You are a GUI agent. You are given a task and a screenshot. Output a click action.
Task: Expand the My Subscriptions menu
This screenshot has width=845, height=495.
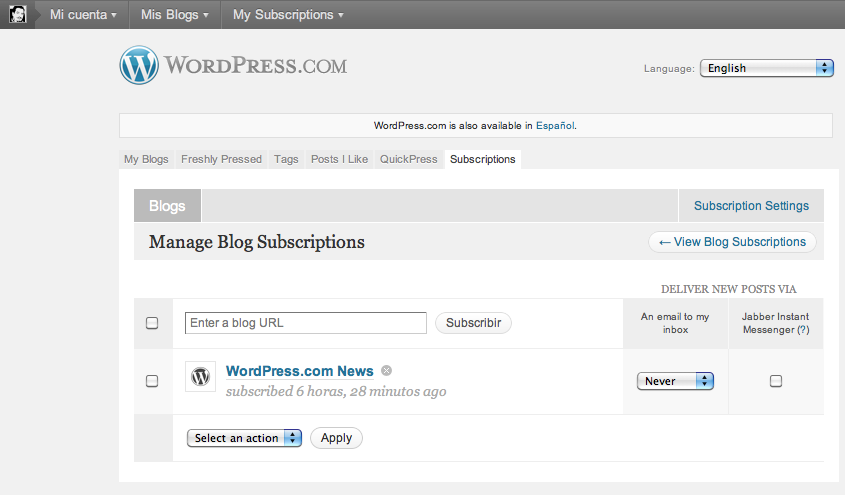[x=288, y=15]
